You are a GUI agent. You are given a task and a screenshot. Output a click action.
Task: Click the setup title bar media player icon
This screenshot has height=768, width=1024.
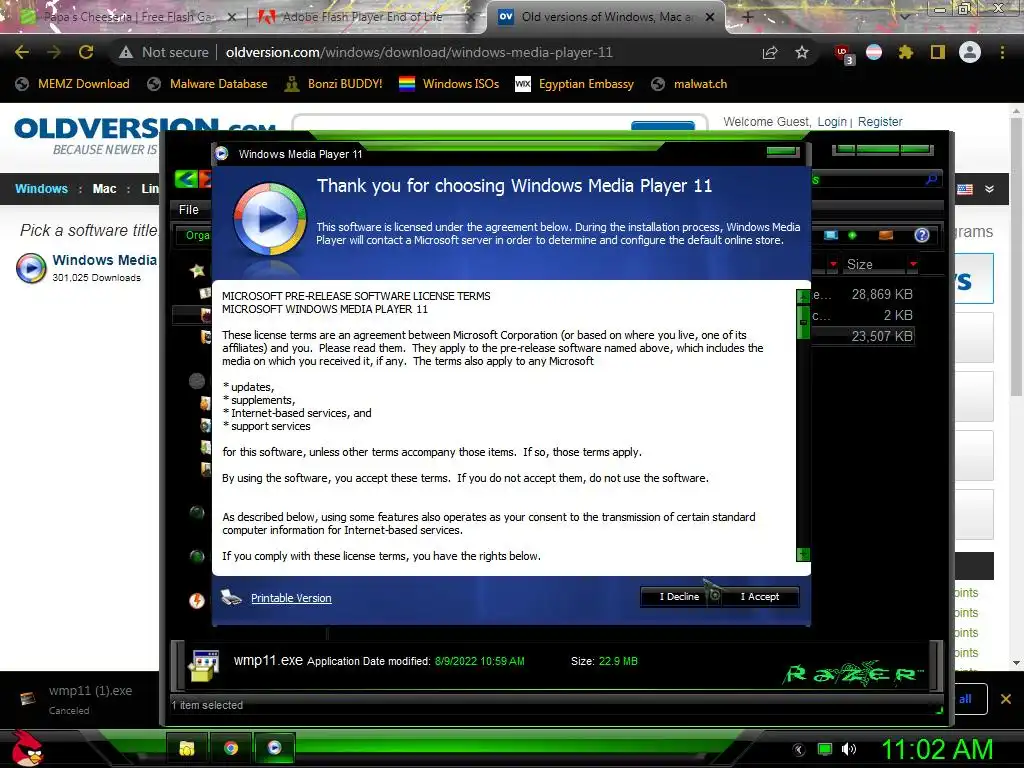[x=222, y=153]
